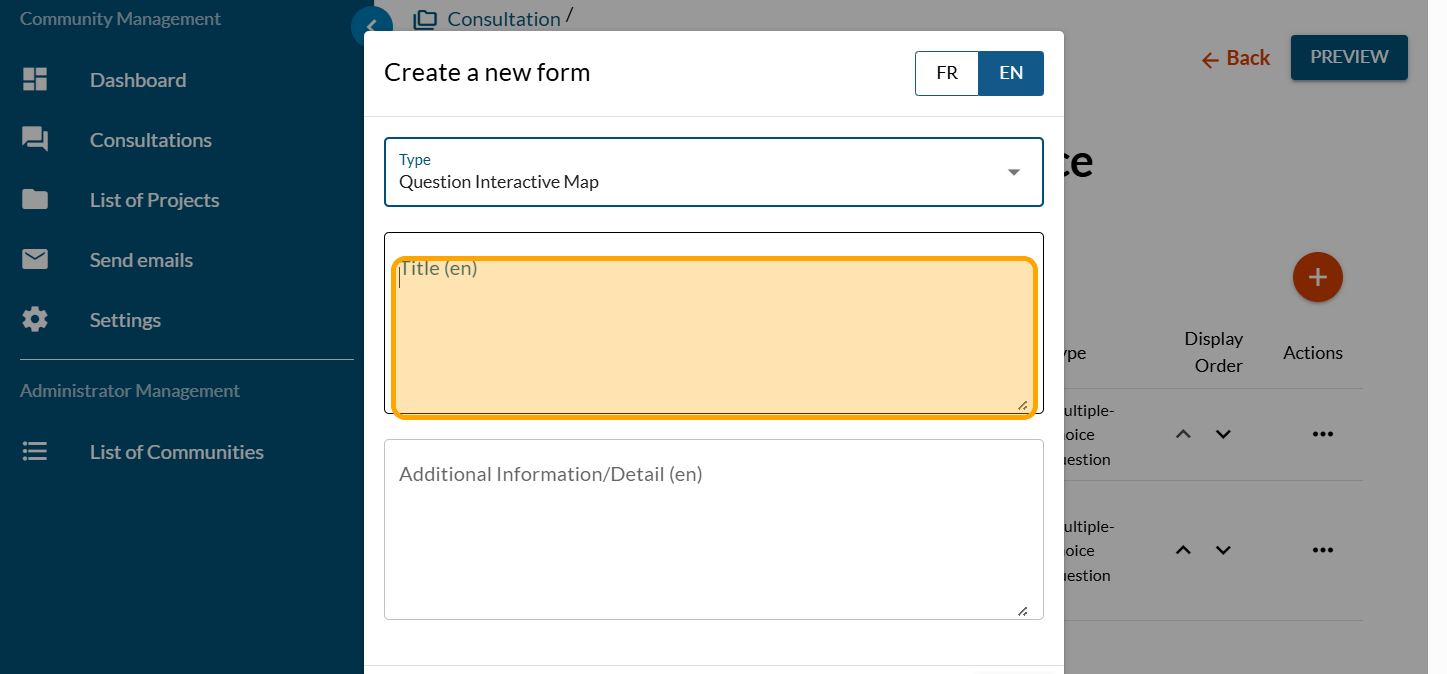This screenshot has width=1447, height=674.
Task: Click the Additional Information/Detail text area
Action: [x=713, y=529]
